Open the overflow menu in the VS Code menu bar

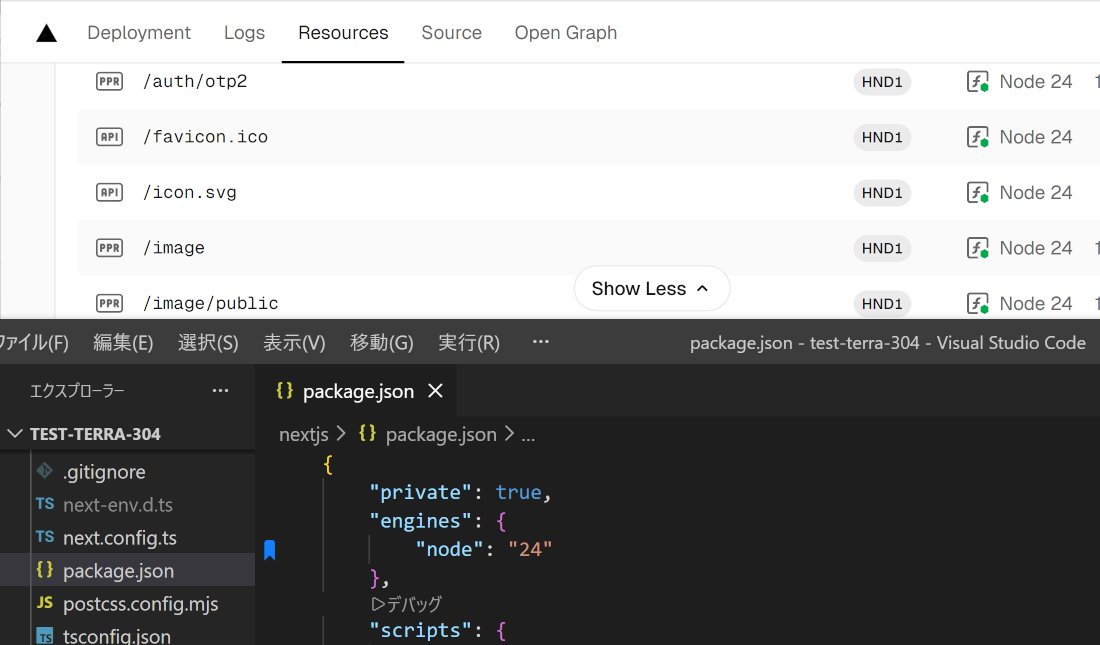540,342
